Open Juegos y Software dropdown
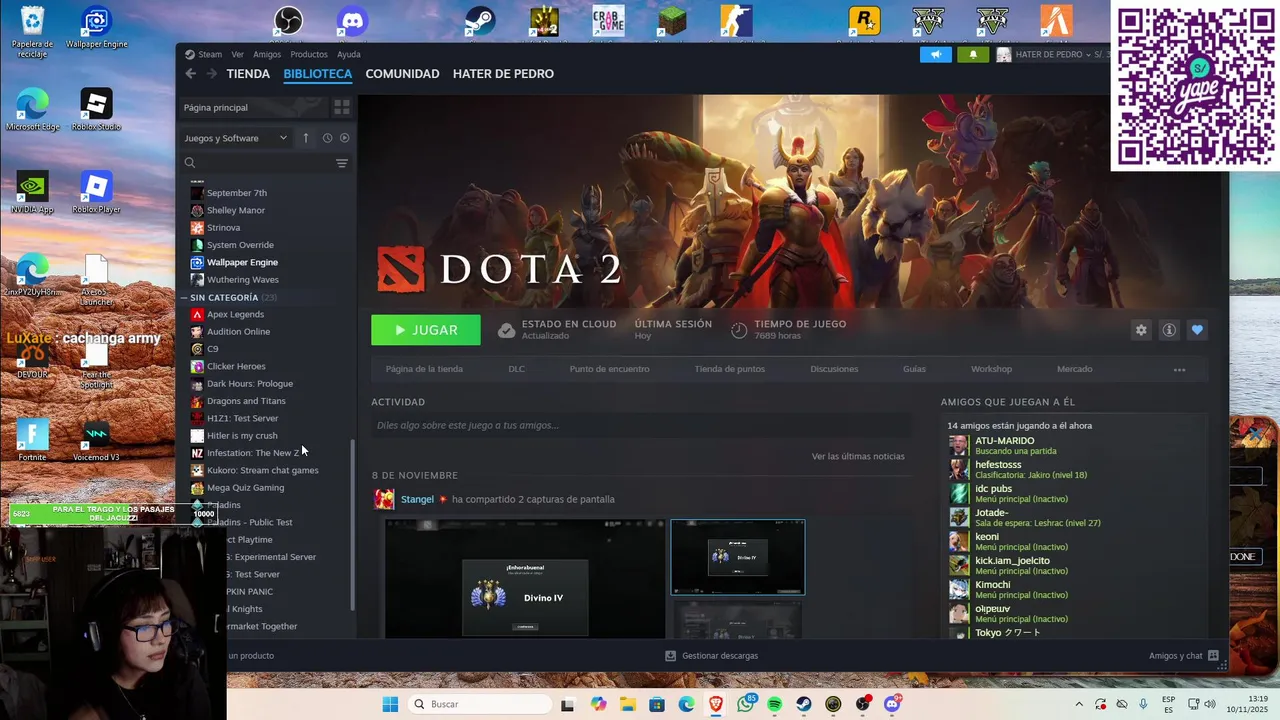The width and height of the screenshot is (1280, 720). [x=236, y=138]
